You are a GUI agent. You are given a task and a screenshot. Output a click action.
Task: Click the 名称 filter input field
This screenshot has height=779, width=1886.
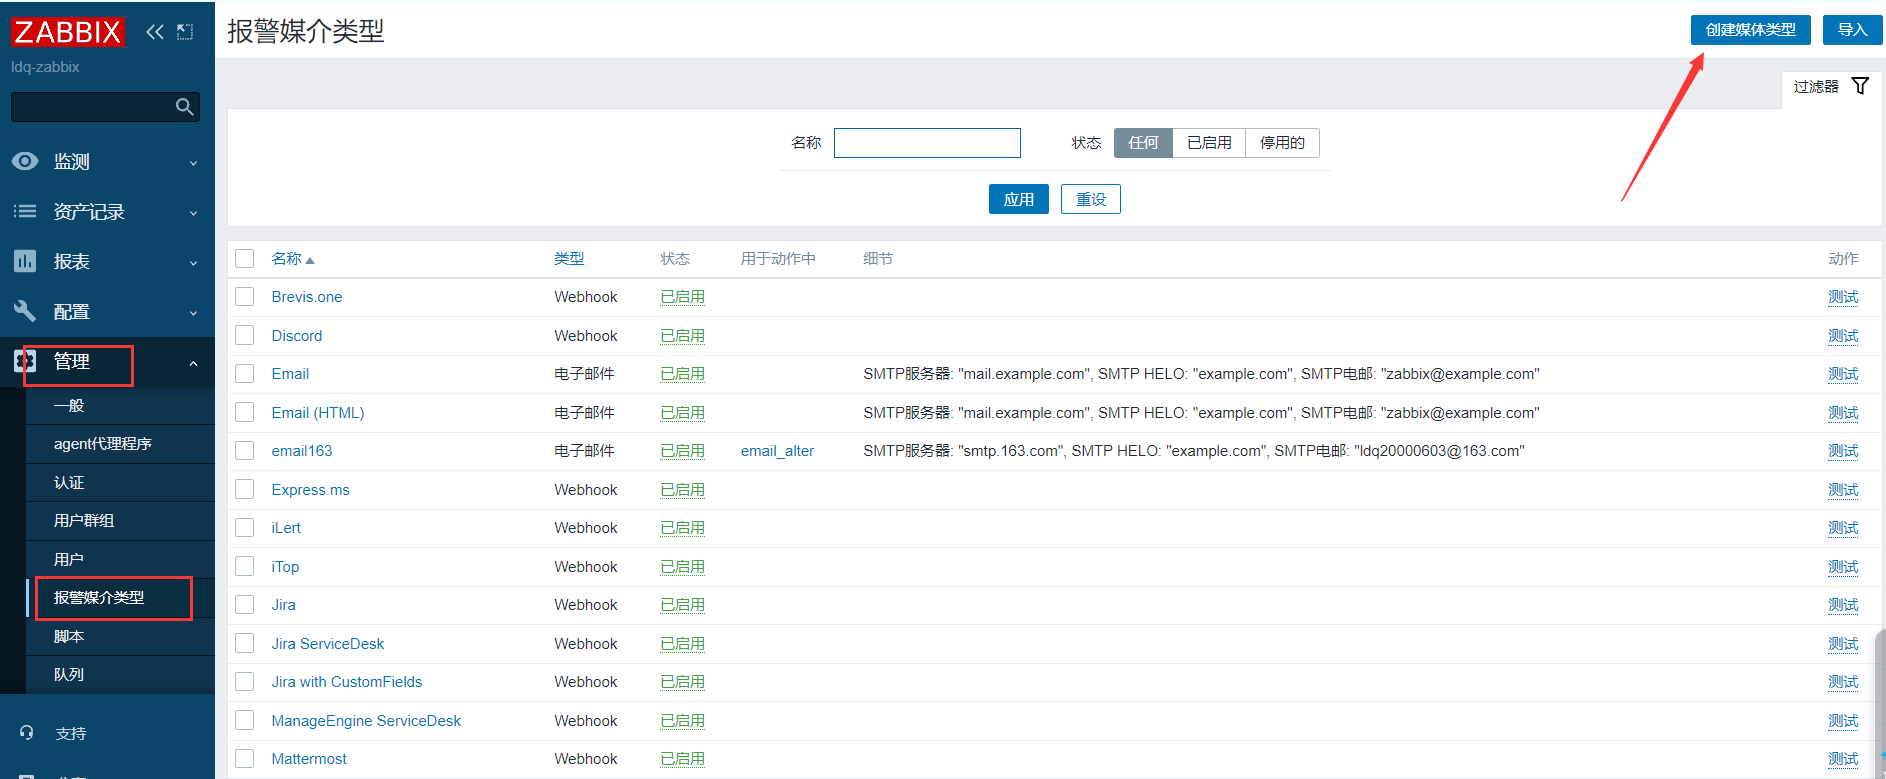pos(927,143)
